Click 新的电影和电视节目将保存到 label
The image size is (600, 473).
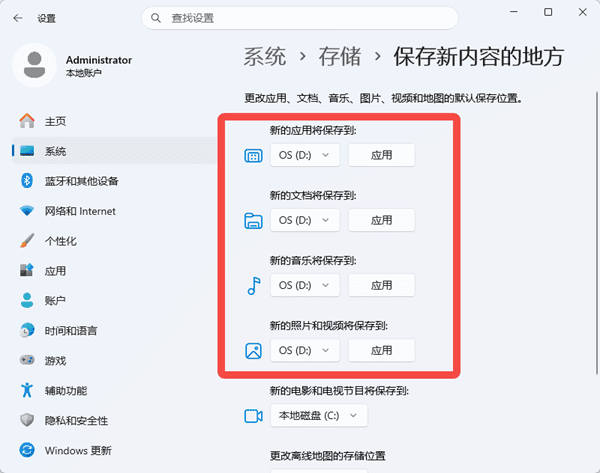coord(339,391)
